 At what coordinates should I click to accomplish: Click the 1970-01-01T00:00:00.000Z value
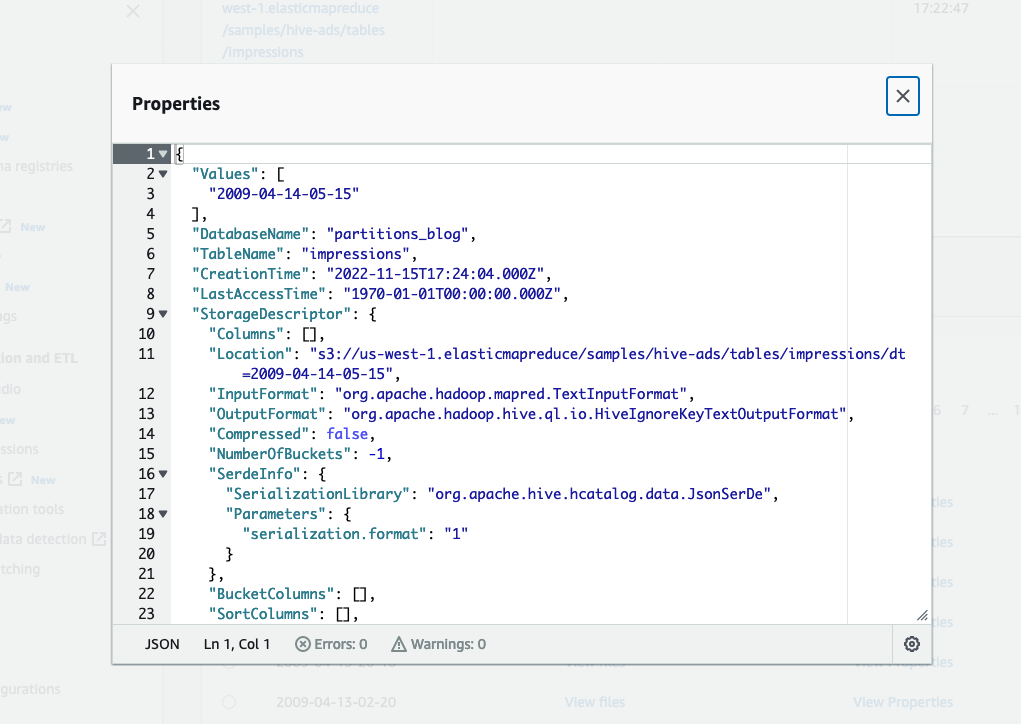(452, 294)
